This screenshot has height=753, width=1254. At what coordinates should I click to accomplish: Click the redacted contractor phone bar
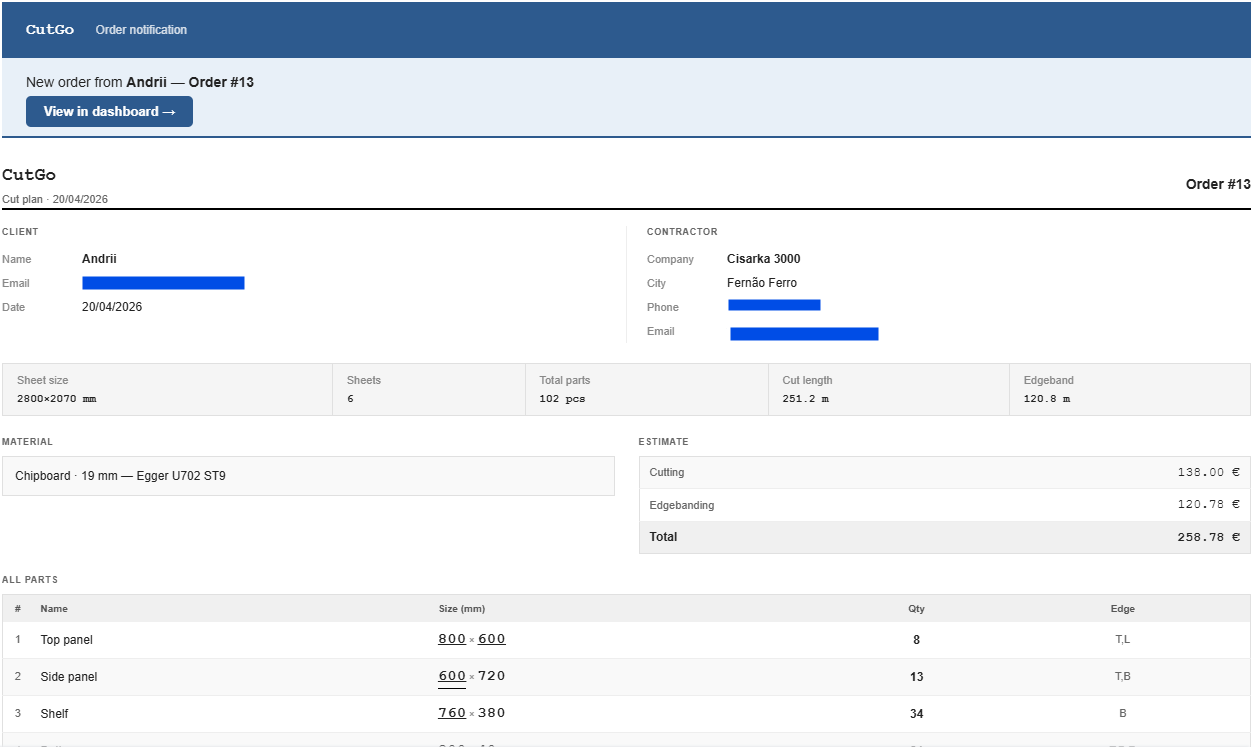774,305
